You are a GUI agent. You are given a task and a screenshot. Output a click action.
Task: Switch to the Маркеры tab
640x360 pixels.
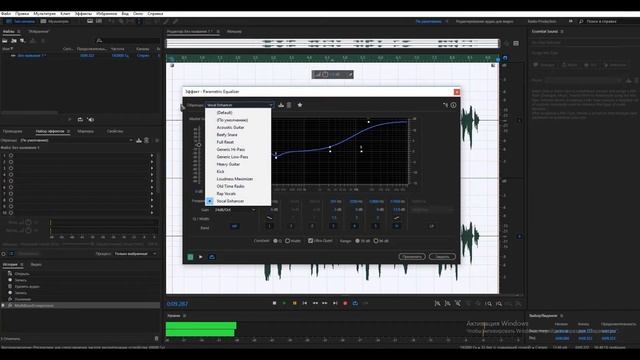point(86,131)
